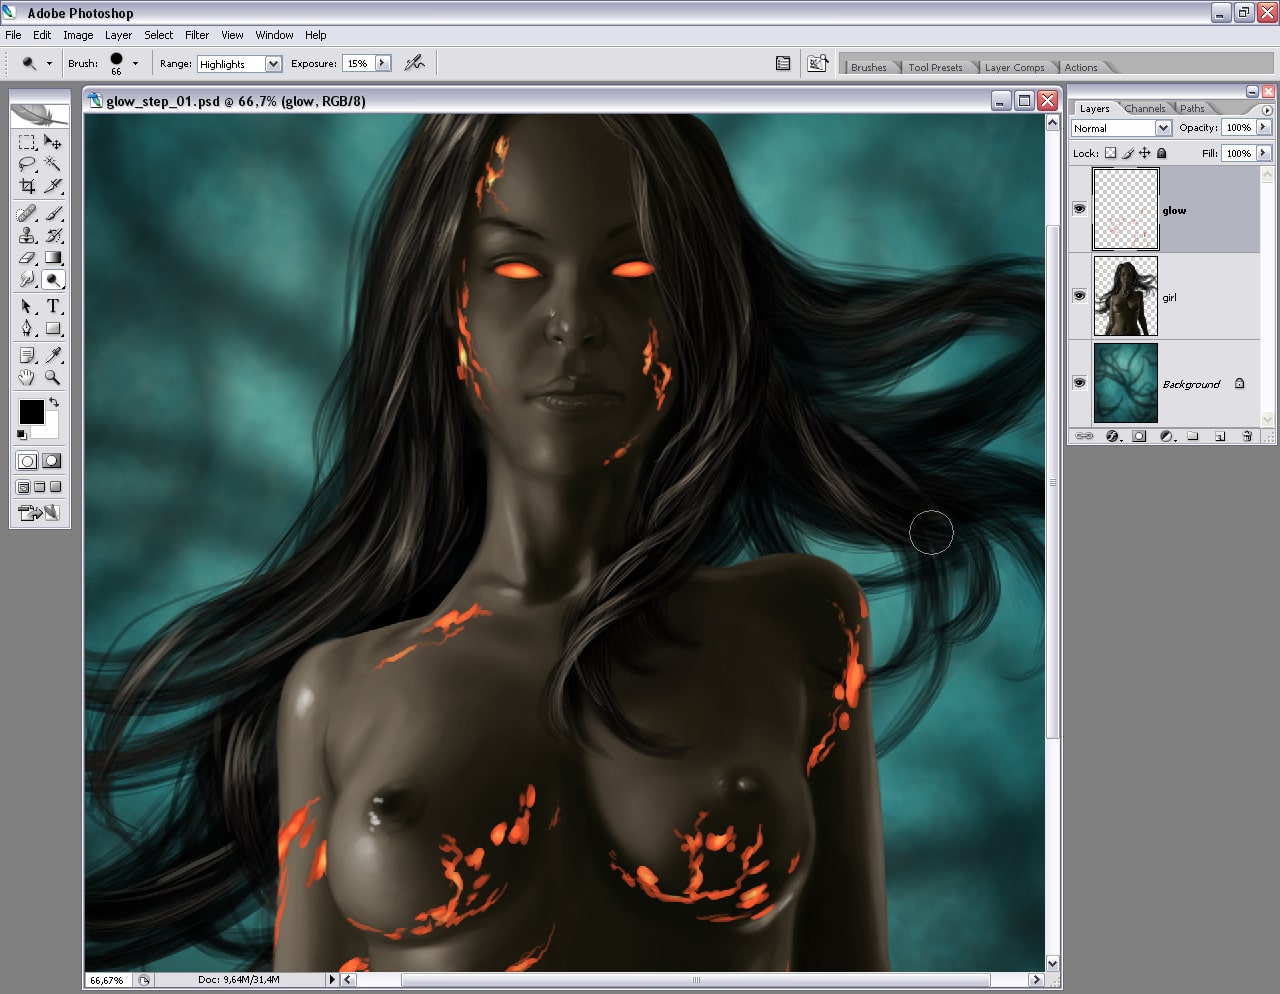Switch to Full Screen Mode
The image size is (1280, 994).
[56, 487]
